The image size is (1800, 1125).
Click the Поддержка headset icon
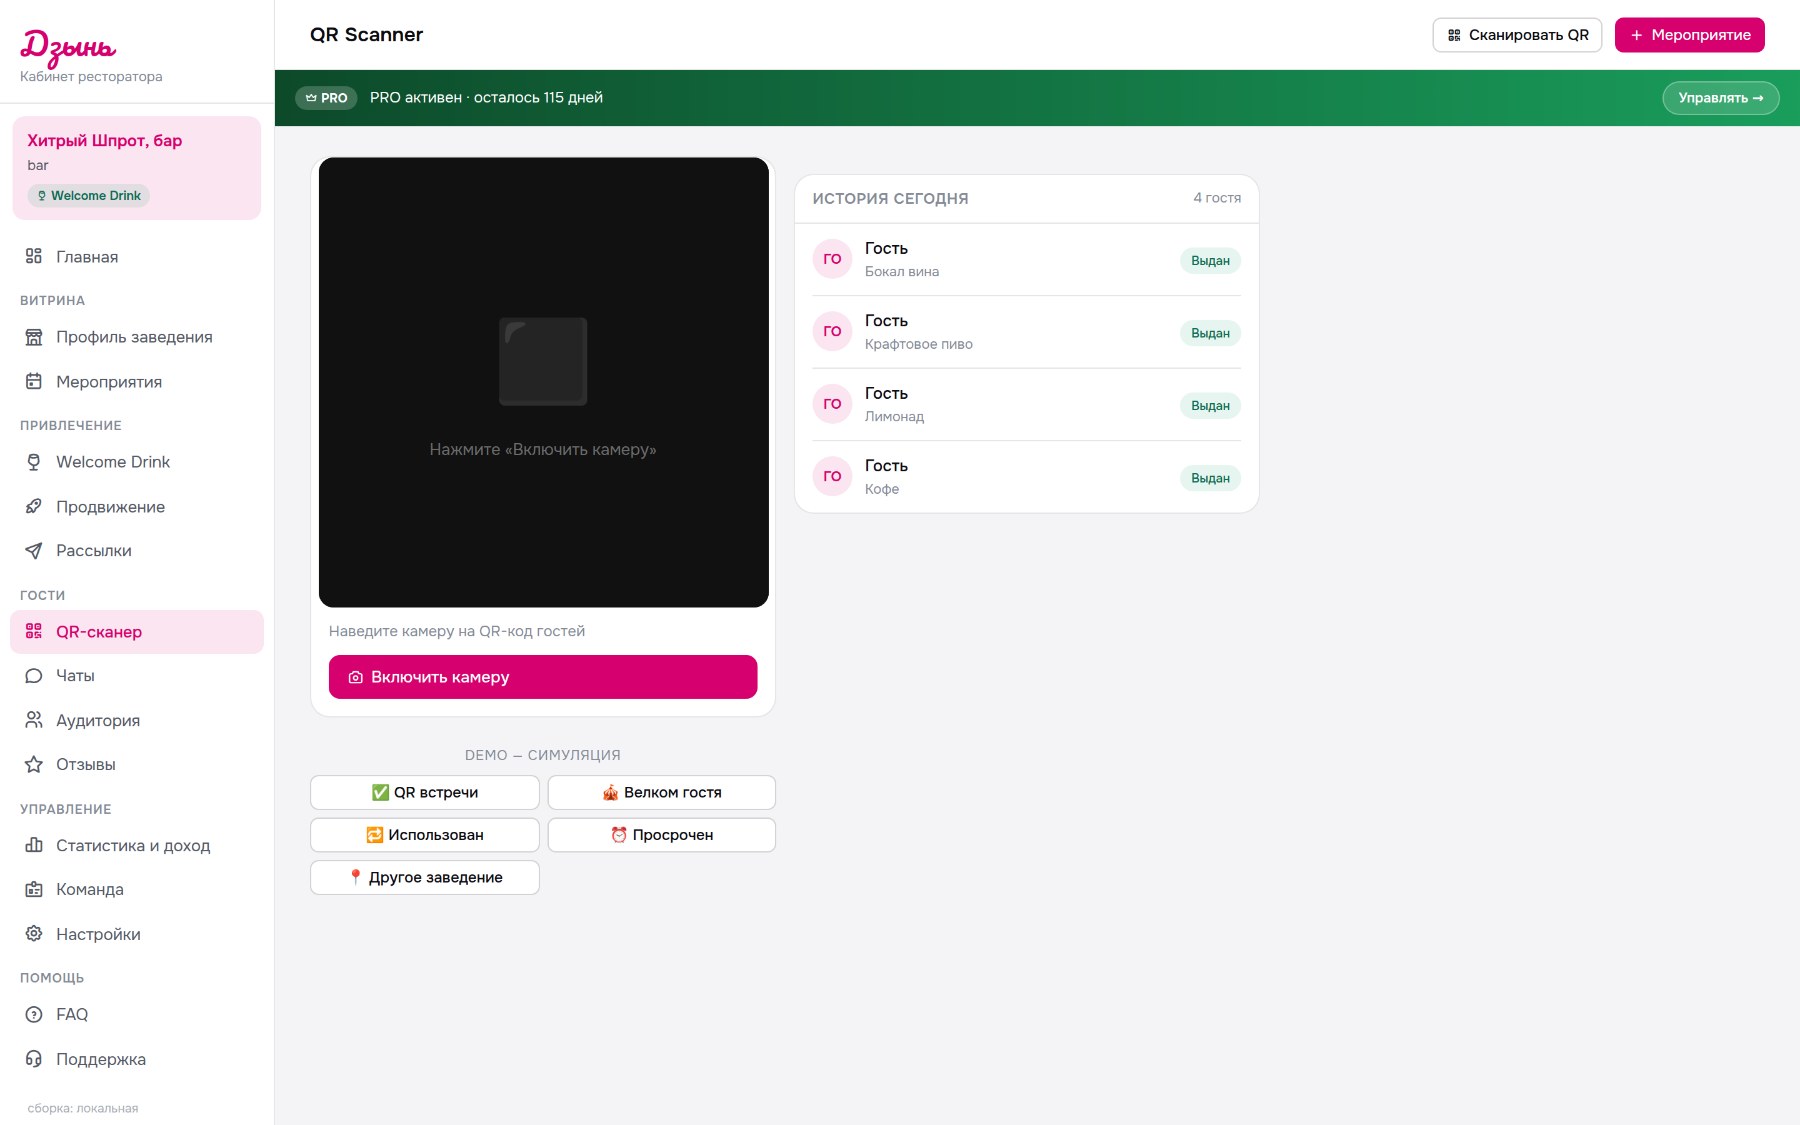click(x=34, y=1059)
